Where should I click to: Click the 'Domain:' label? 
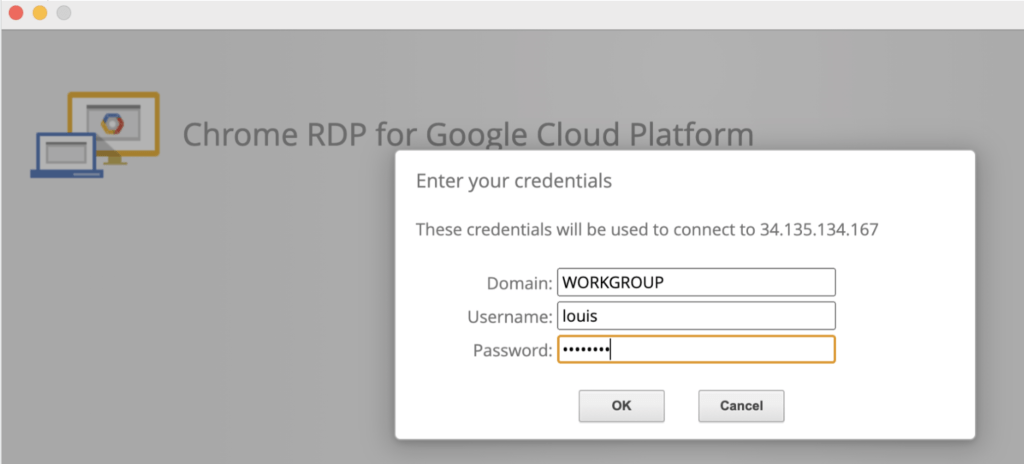pos(519,284)
